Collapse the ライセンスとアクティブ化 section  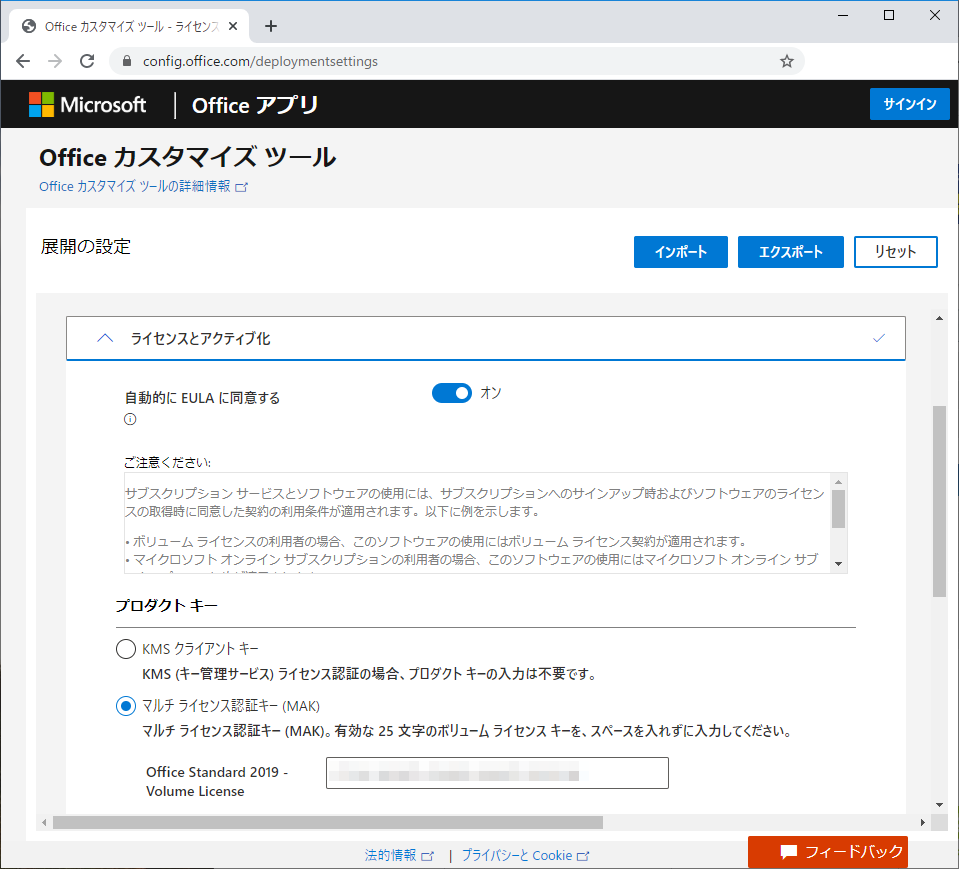(104, 338)
